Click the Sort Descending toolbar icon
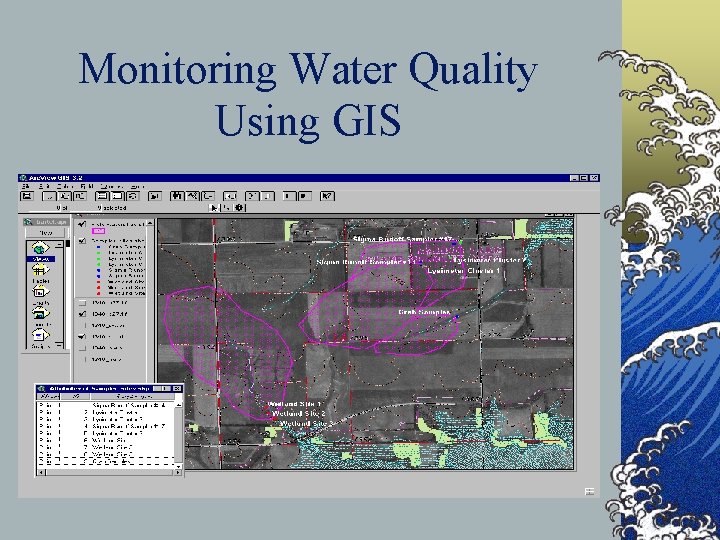 coord(304,196)
